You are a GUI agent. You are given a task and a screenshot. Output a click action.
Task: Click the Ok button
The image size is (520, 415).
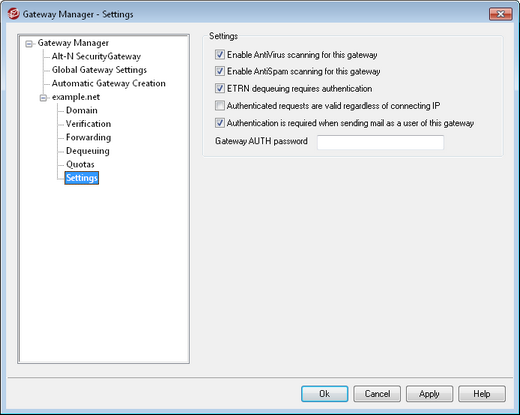click(x=325, y=394)
